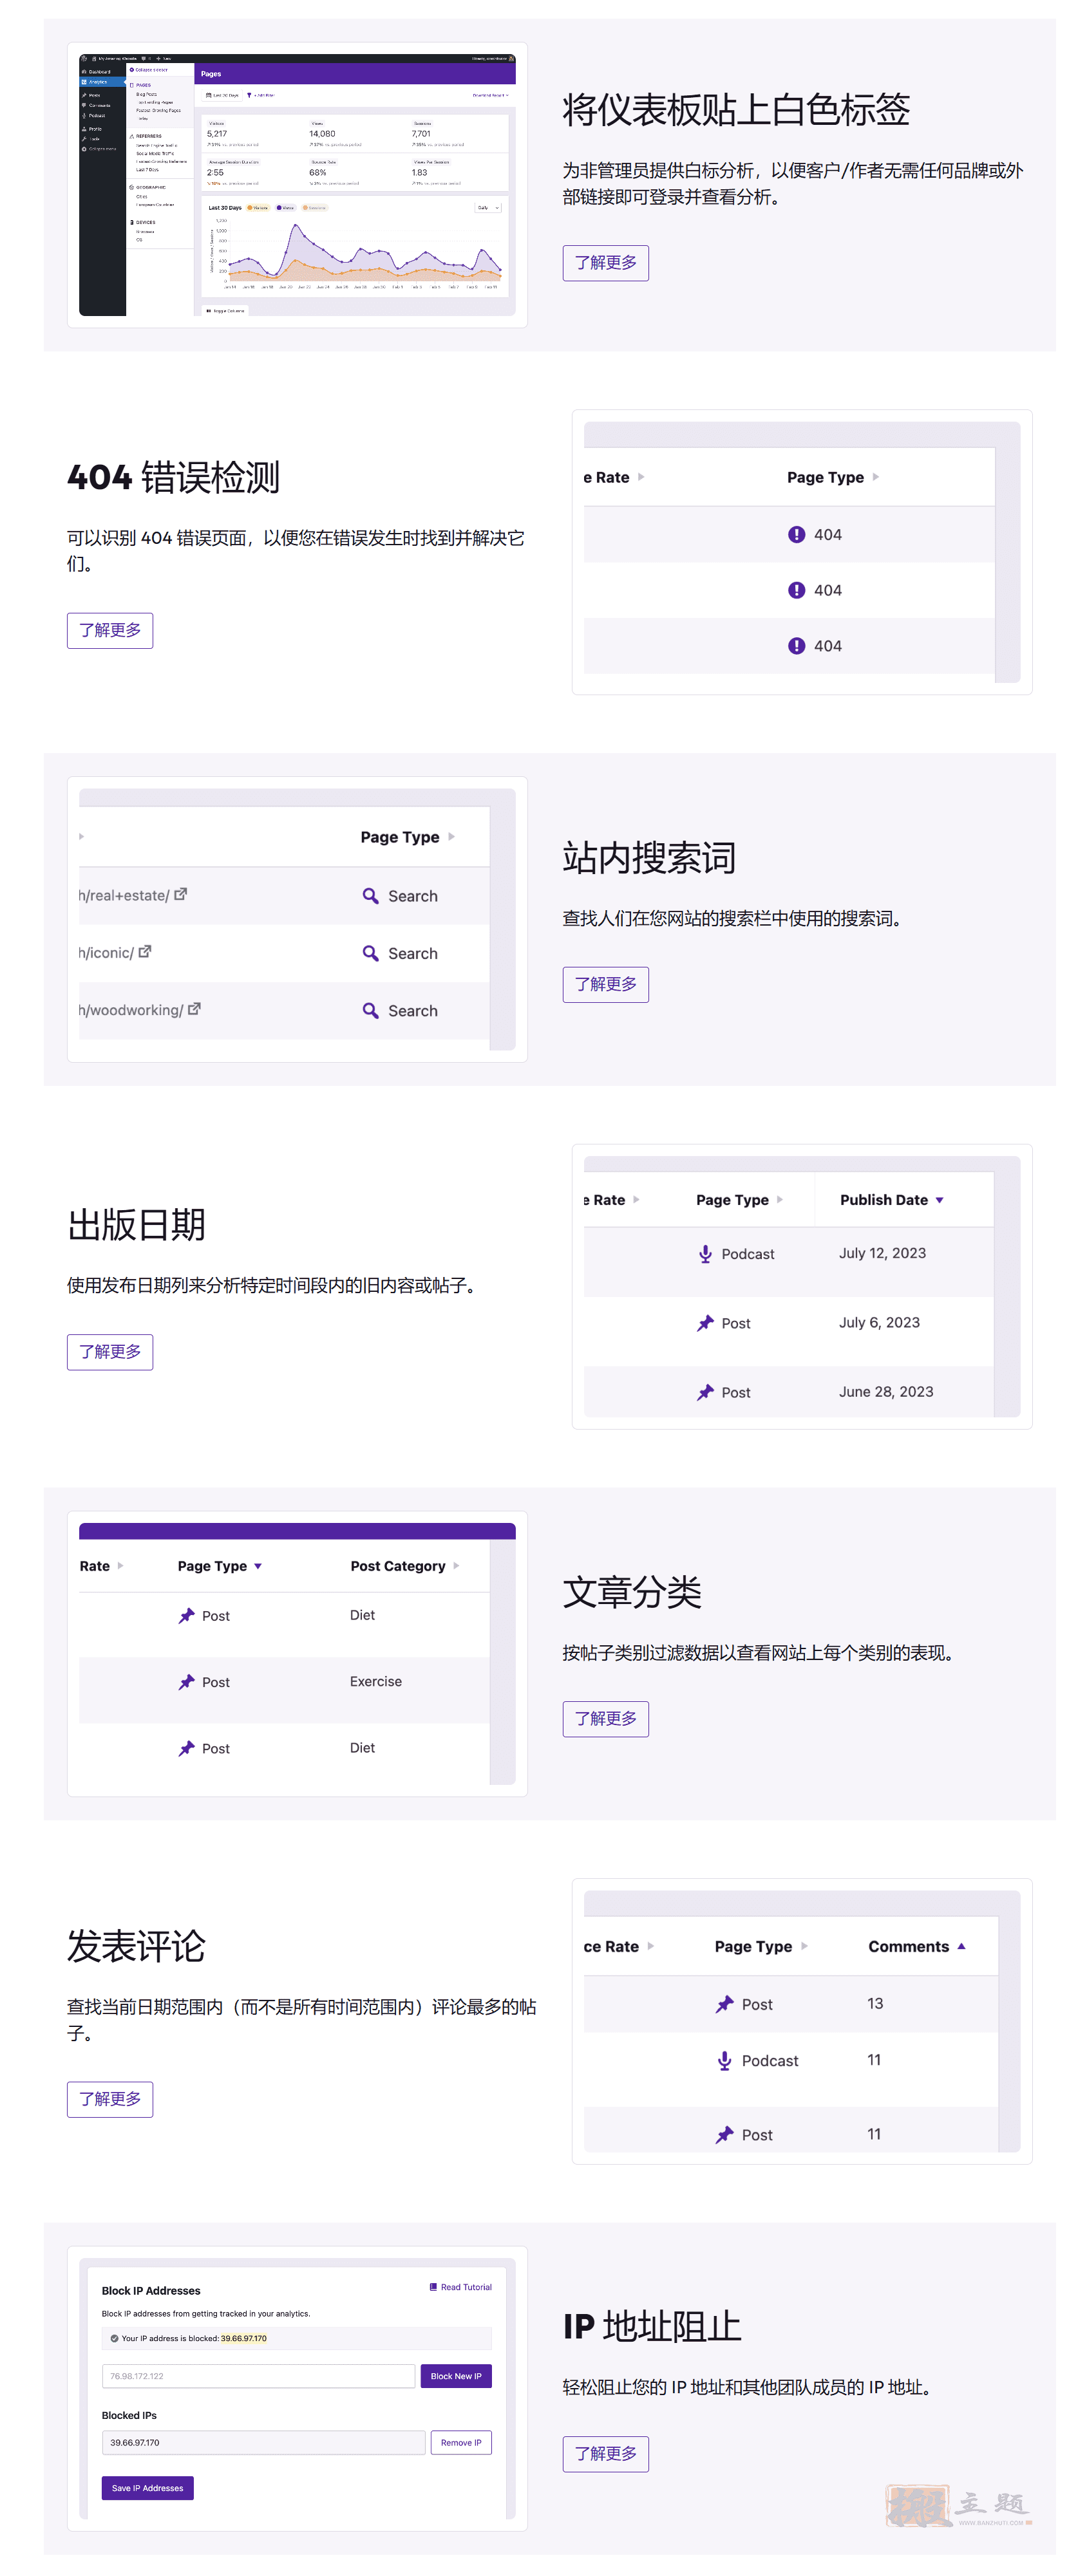Click 了解更多 under 站内搜索词
Viewport: 1087px width, 2576px height.
[605, 985]
